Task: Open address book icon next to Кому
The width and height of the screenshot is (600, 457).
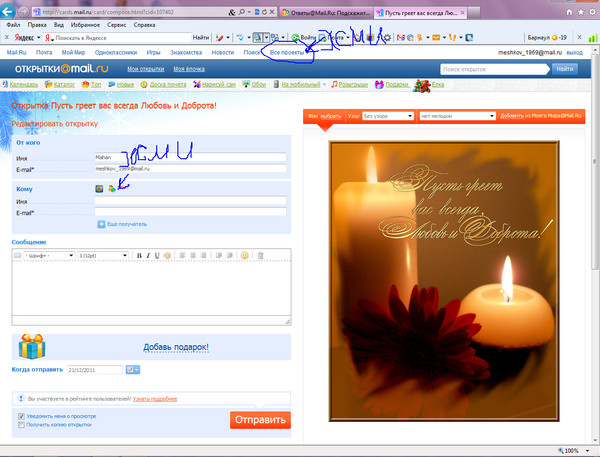Action: tap(99, 188)
